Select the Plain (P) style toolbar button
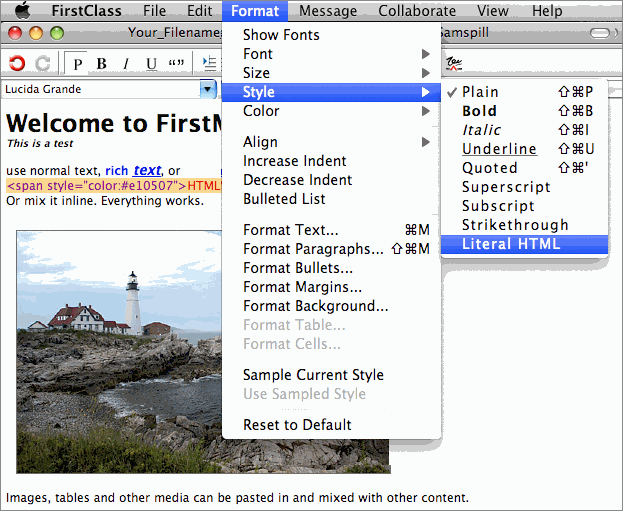 pyautogui.click(x=77, y=63)
